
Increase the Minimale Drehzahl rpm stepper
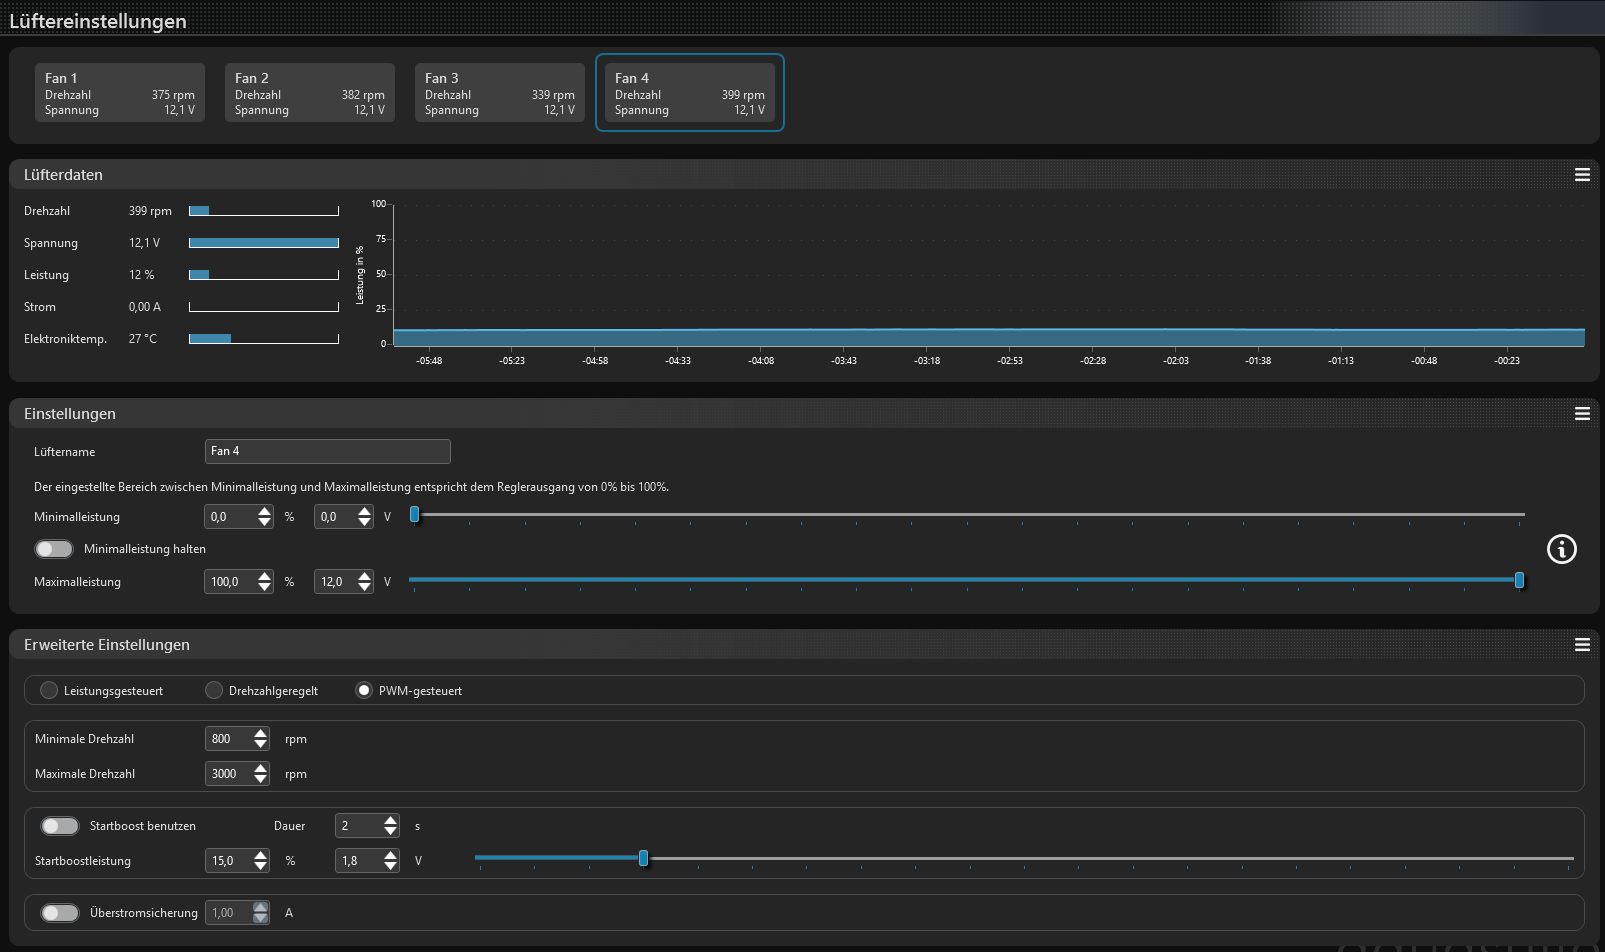click(261, 733)
